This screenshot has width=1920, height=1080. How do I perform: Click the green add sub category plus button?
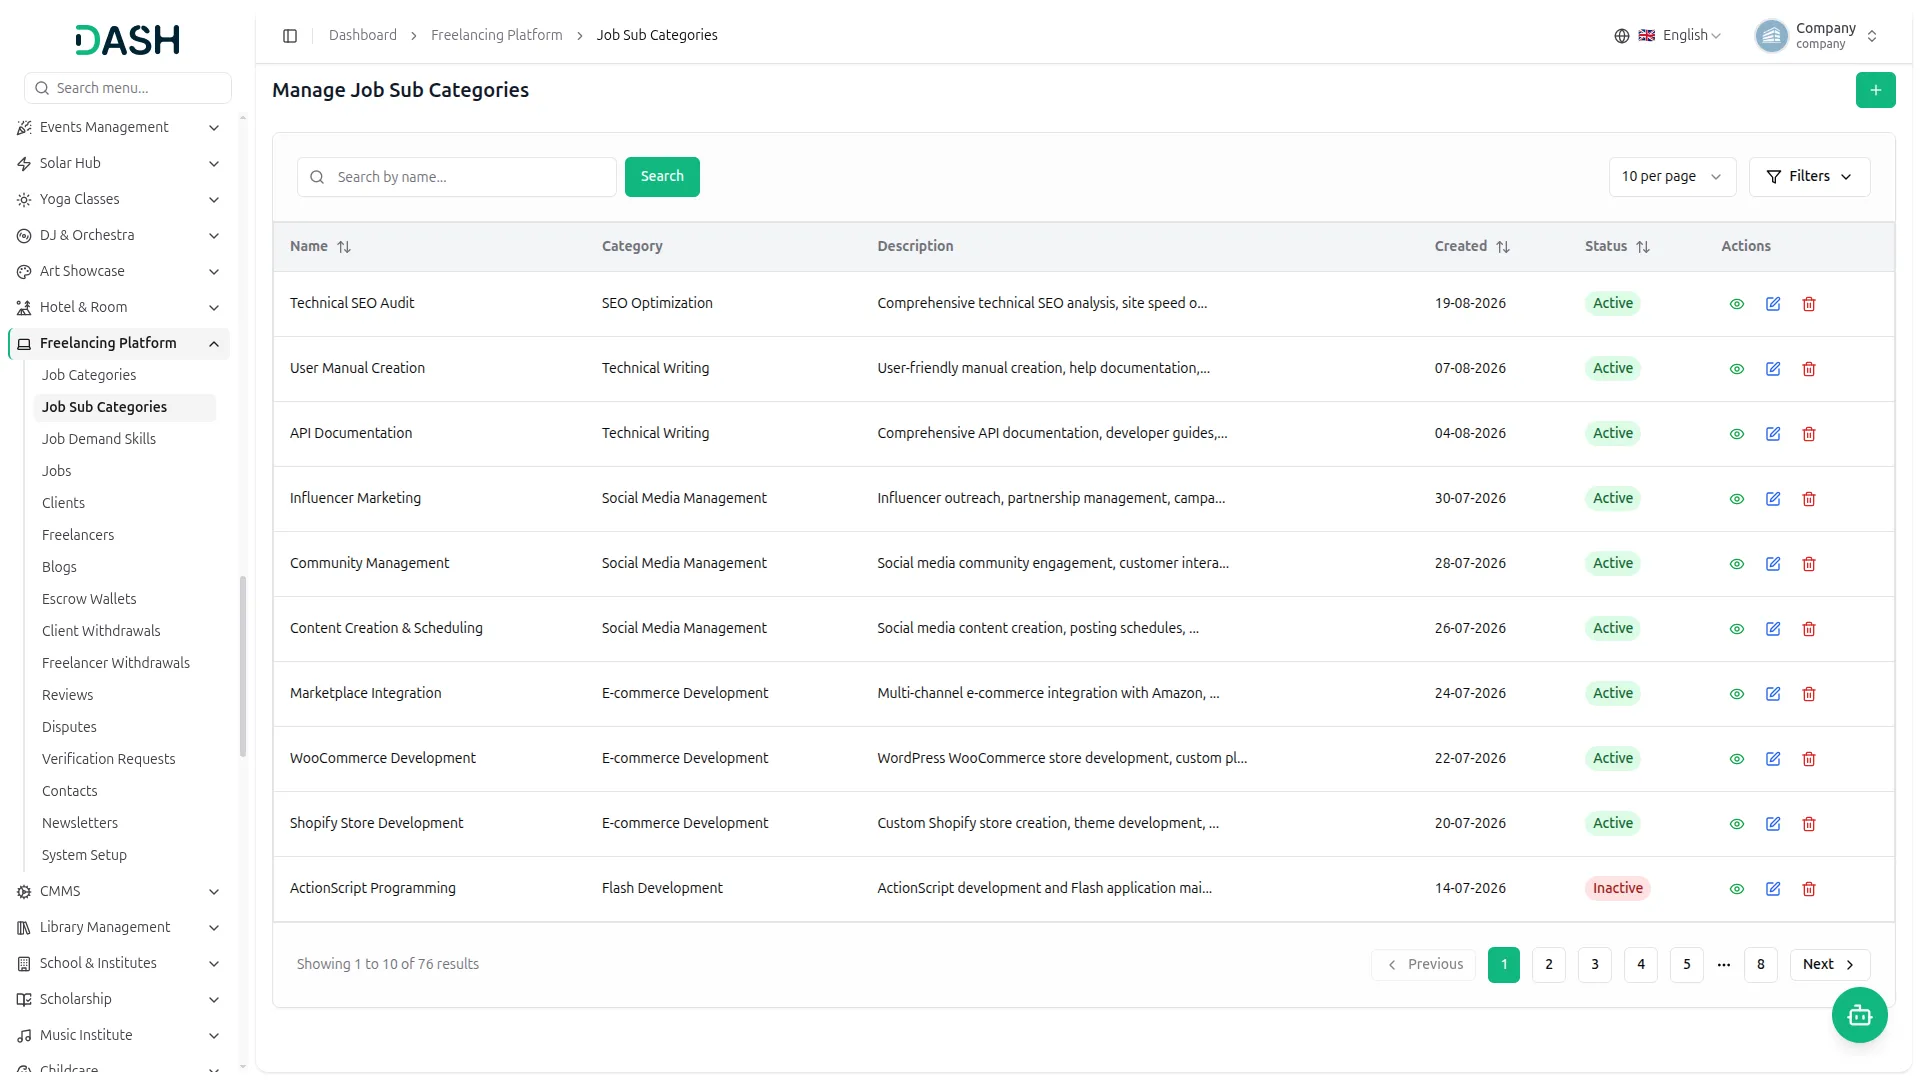point(1875,90)
